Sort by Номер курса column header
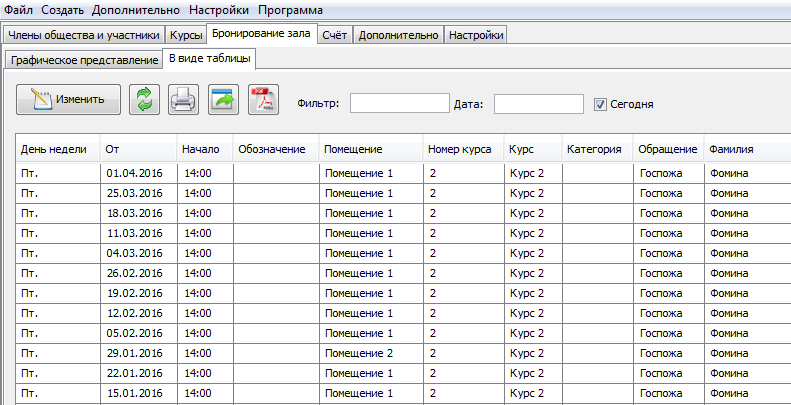This screenshot has height=405, width=791. coord(463,149)
